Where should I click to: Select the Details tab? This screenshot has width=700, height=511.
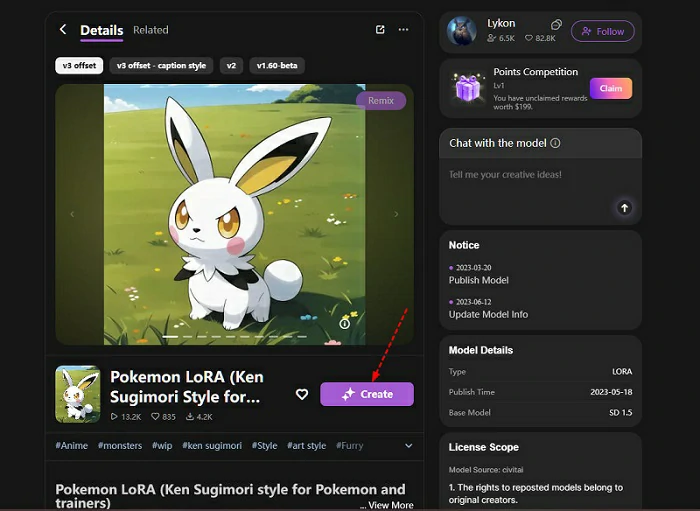(x=101, y=30)
